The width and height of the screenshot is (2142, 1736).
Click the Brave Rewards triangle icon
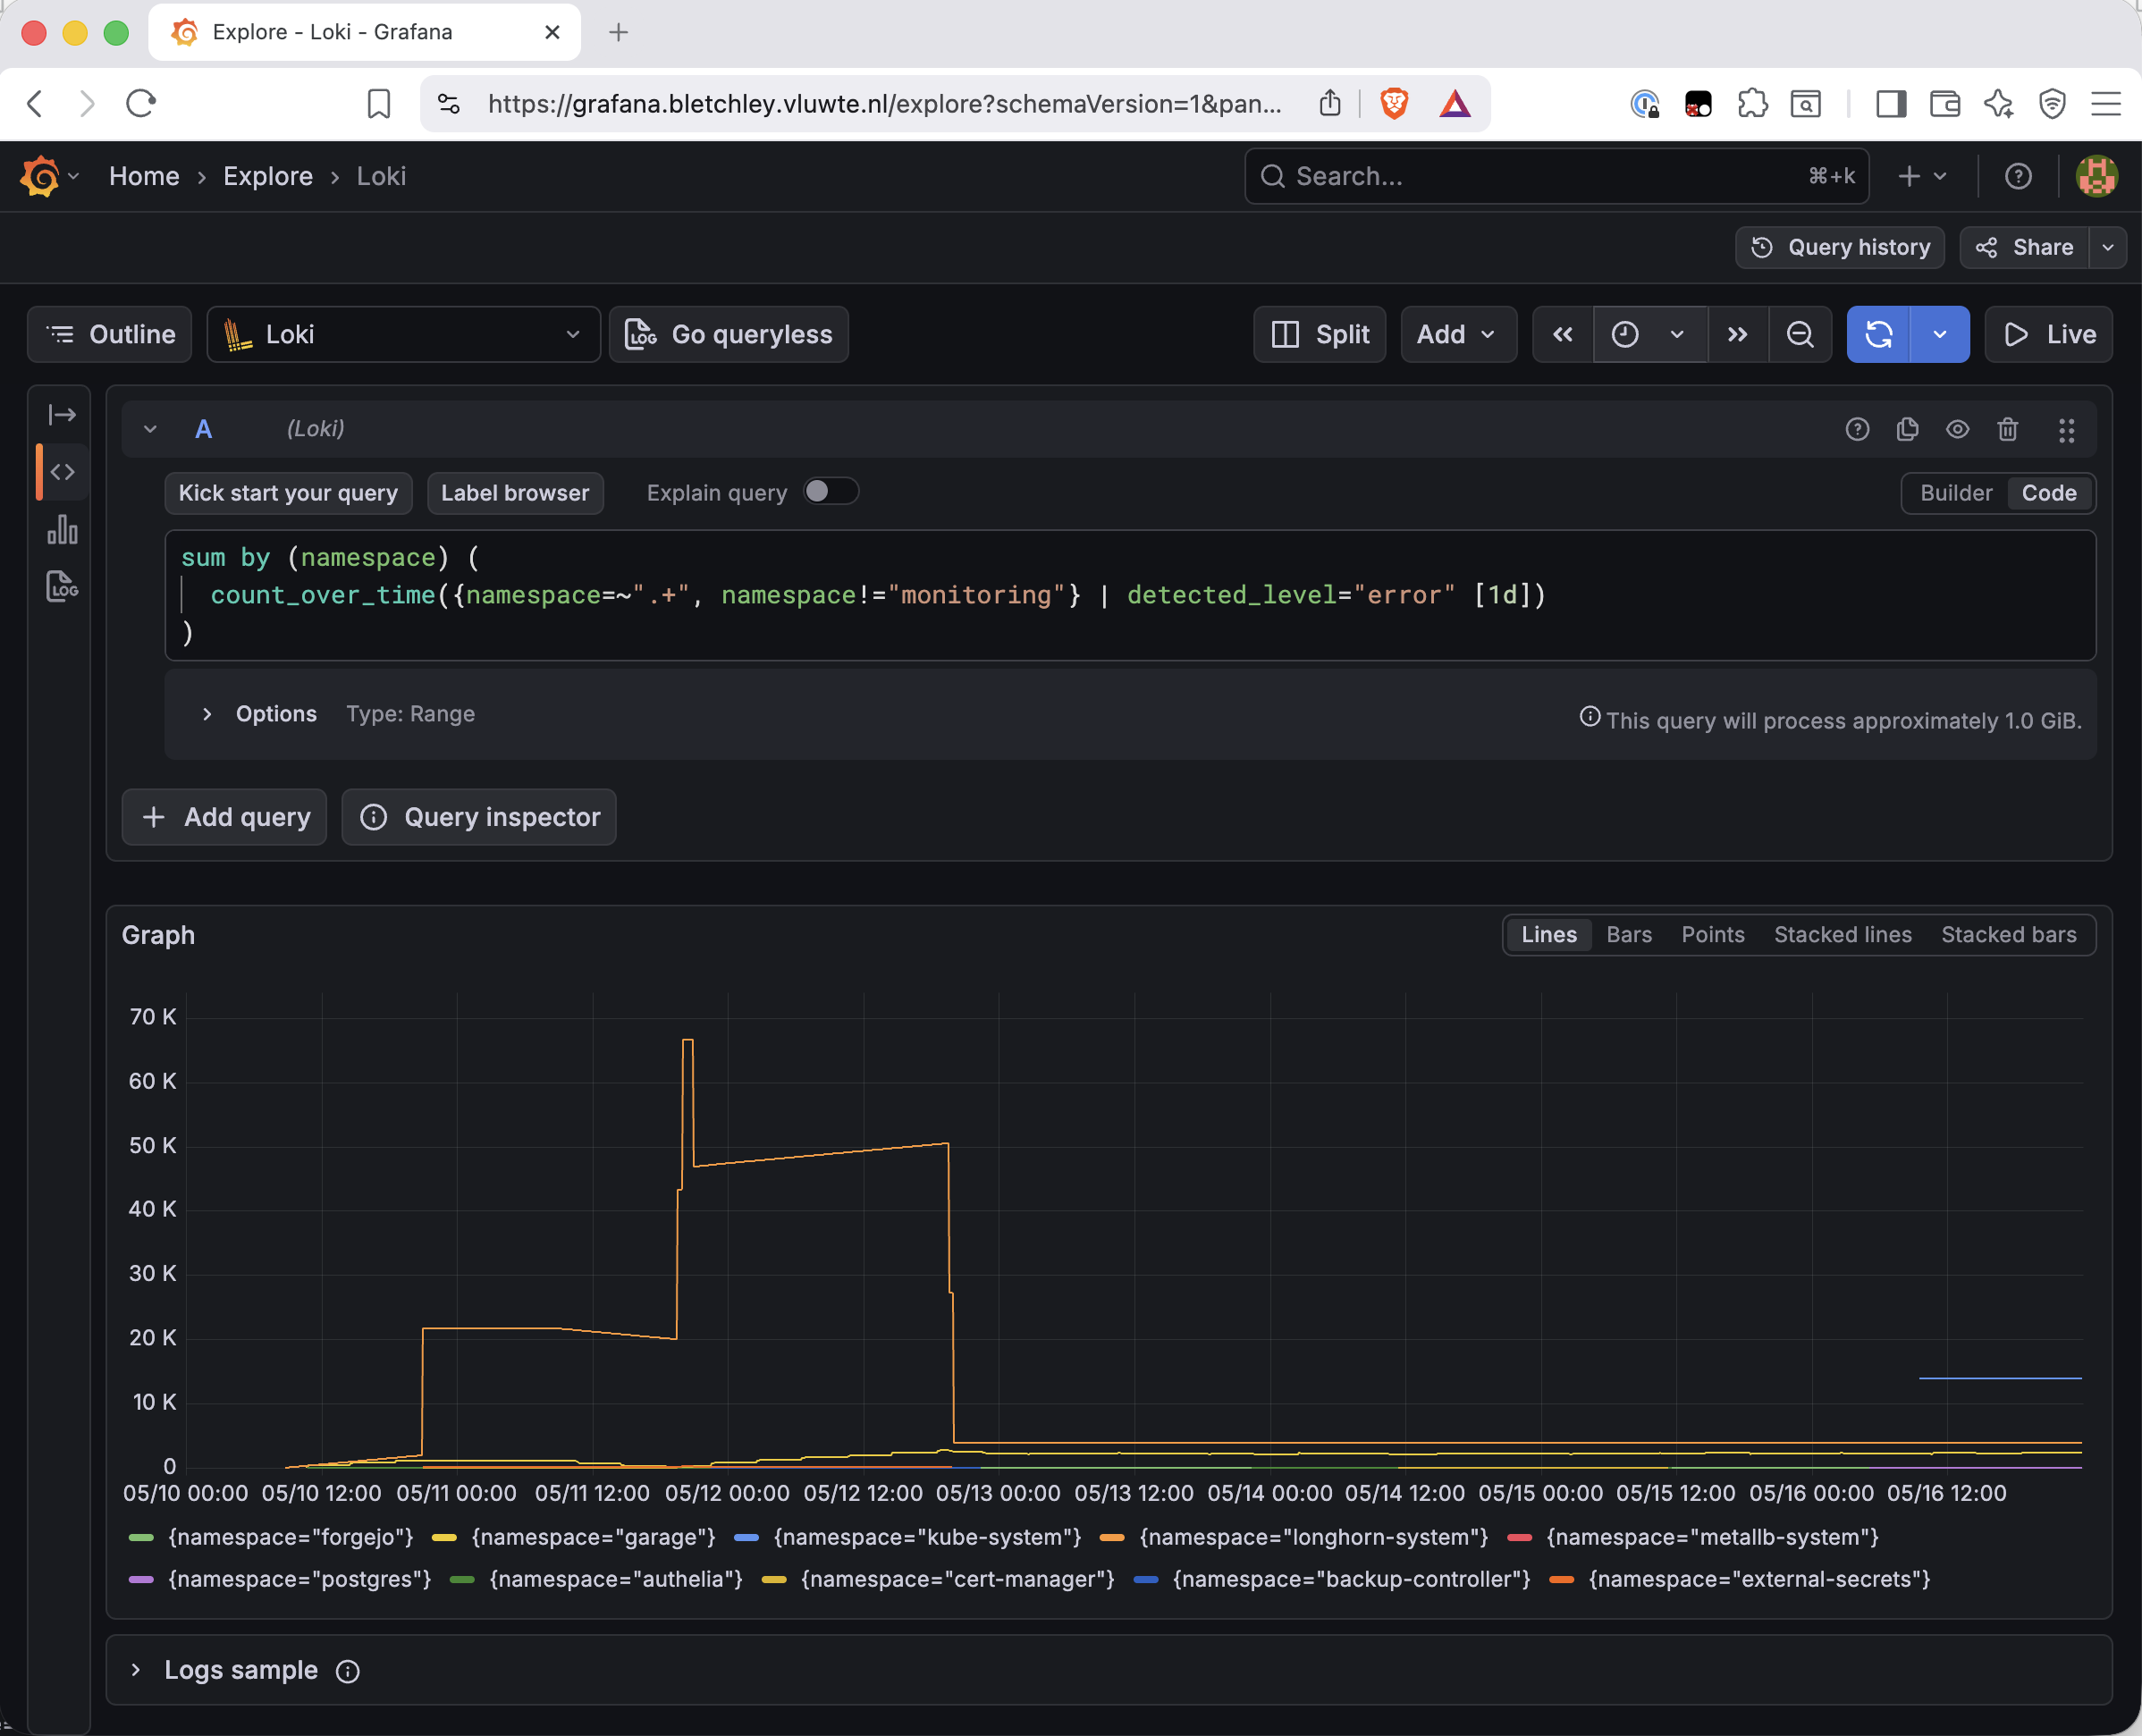point(1455,103)
